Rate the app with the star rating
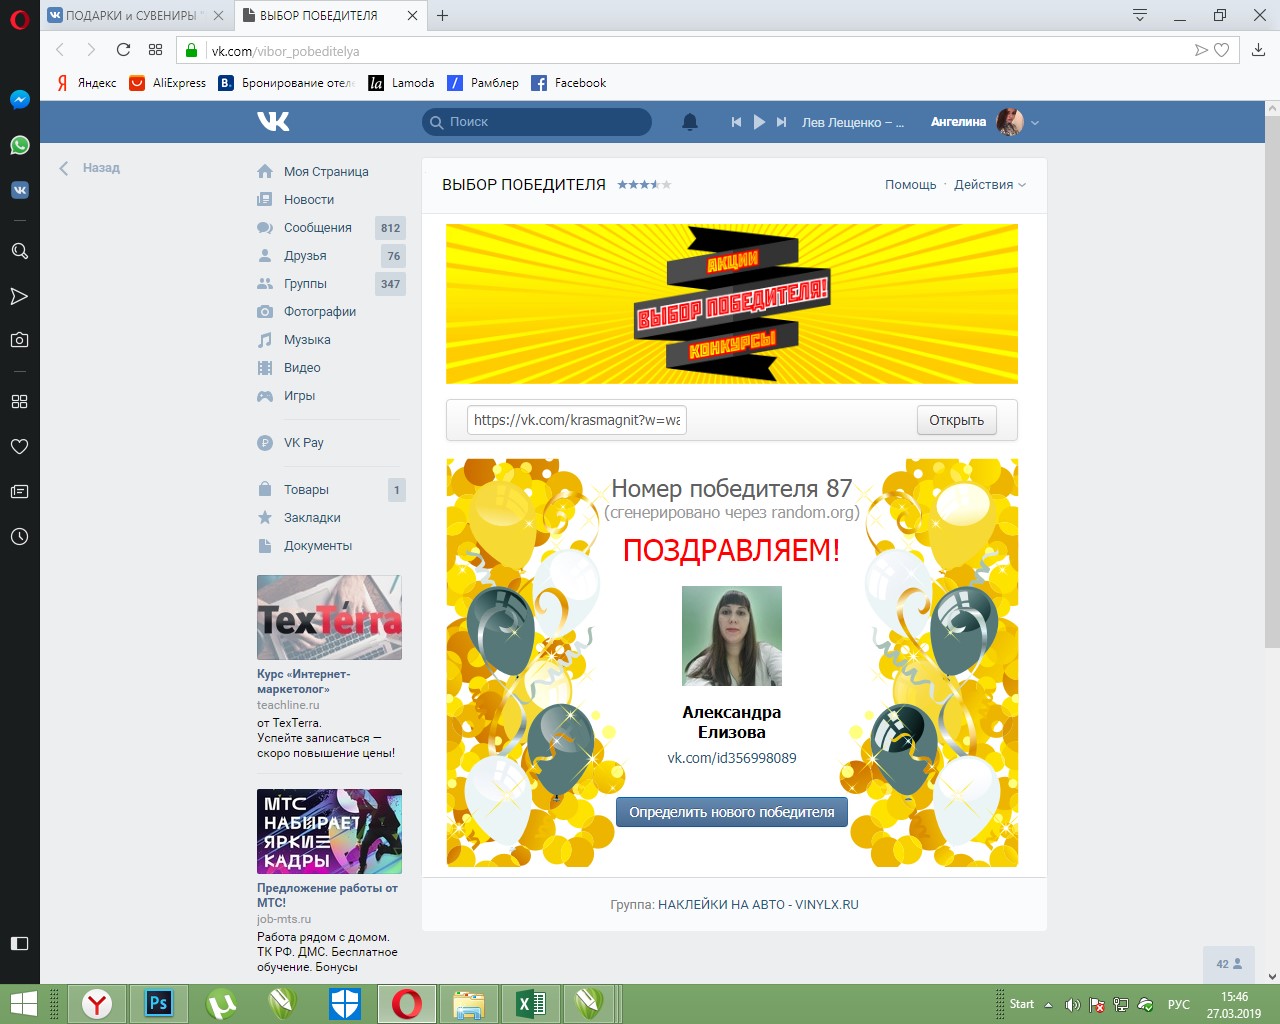 644,184
